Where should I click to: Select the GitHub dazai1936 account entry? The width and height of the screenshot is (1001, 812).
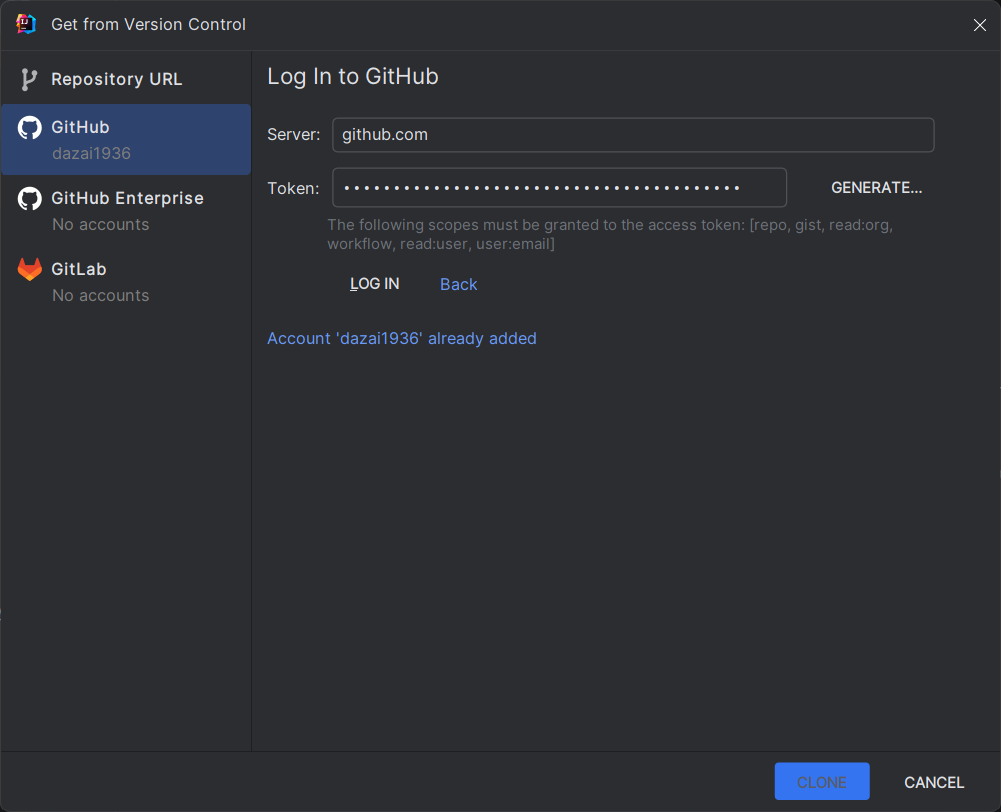point(126,140)
